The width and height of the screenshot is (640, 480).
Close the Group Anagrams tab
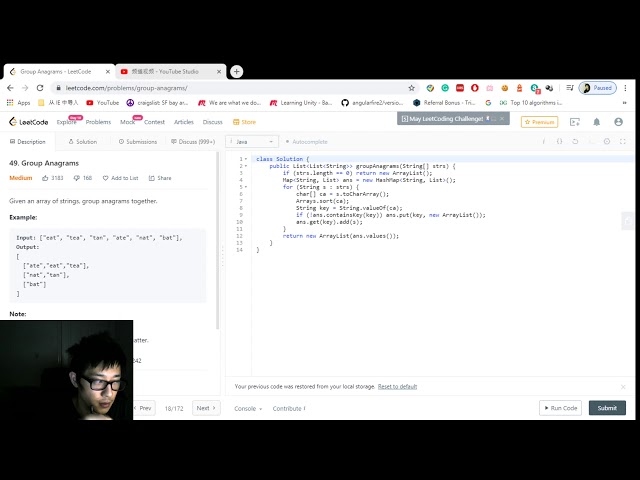coord(108,71)
